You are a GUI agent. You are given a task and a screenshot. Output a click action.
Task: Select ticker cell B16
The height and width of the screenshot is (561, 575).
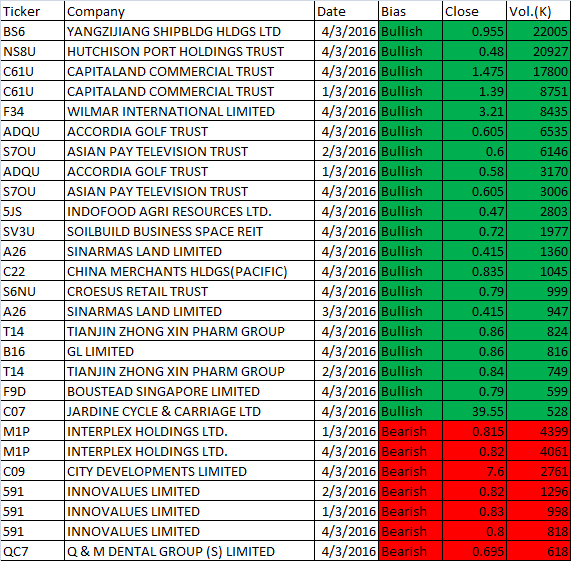coord(32,351)
